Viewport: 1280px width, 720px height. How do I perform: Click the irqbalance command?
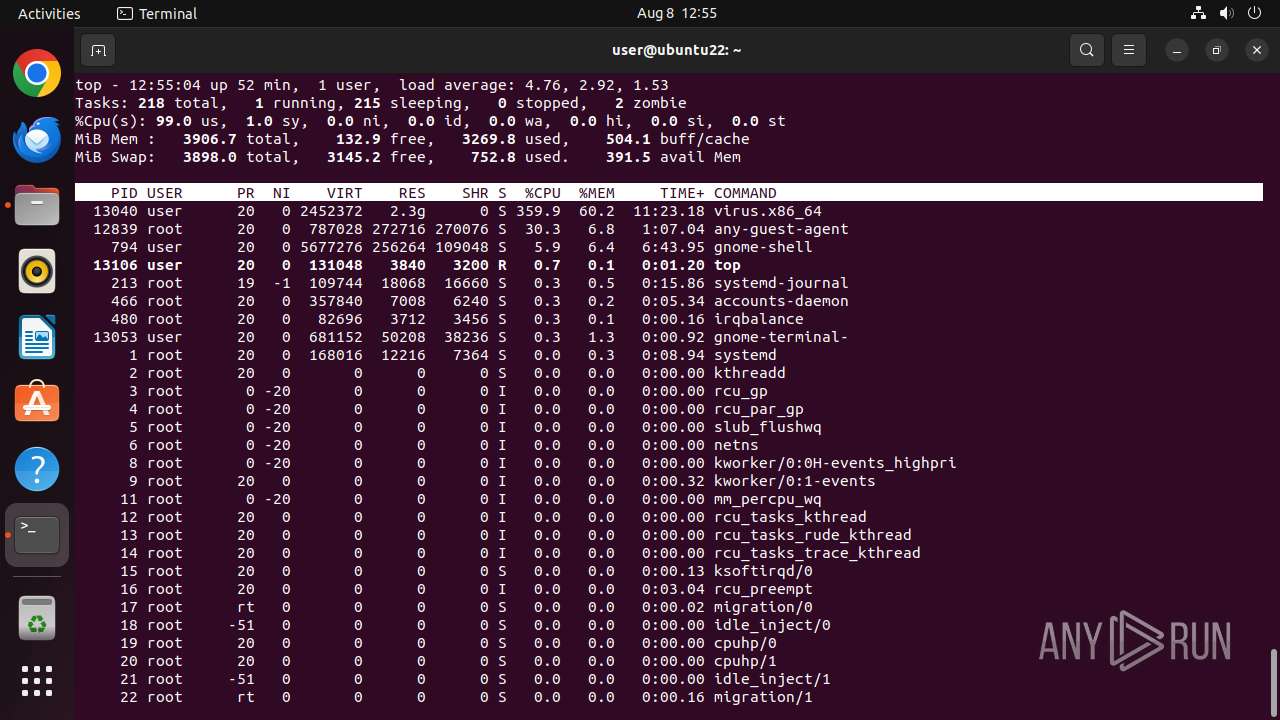pos(759,319)
